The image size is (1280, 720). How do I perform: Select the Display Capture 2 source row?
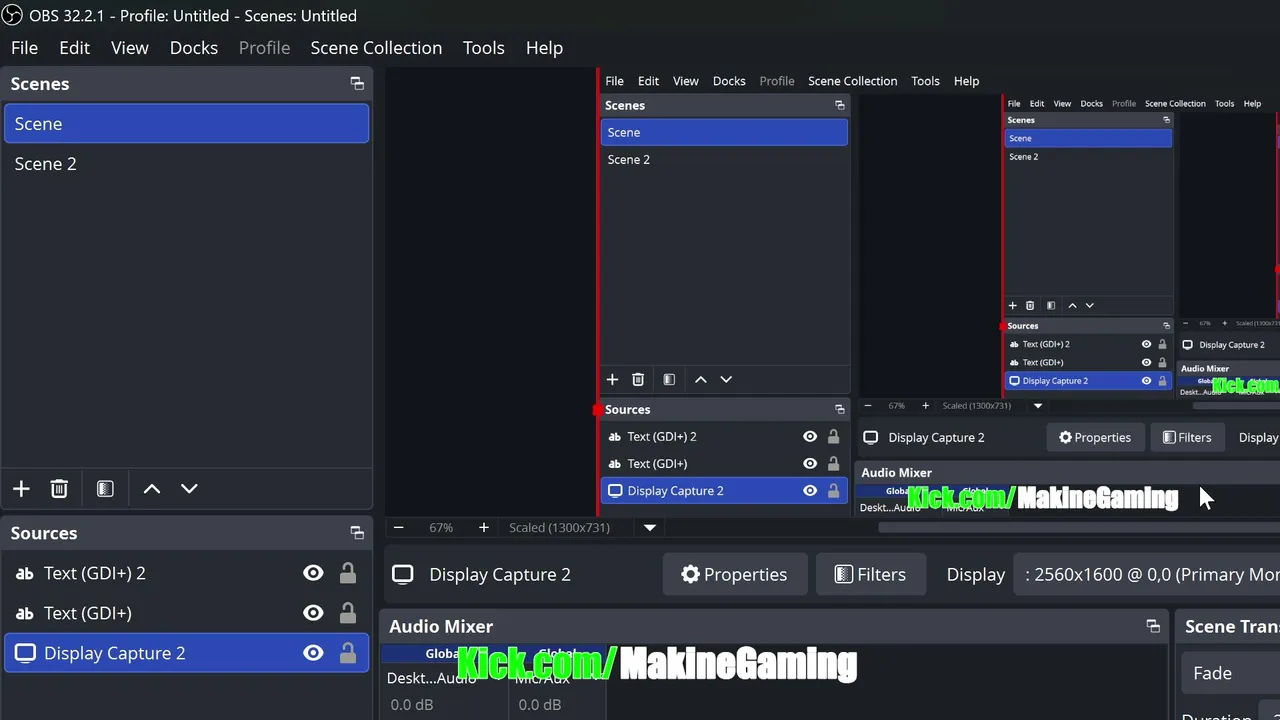[x=187, y=653]
